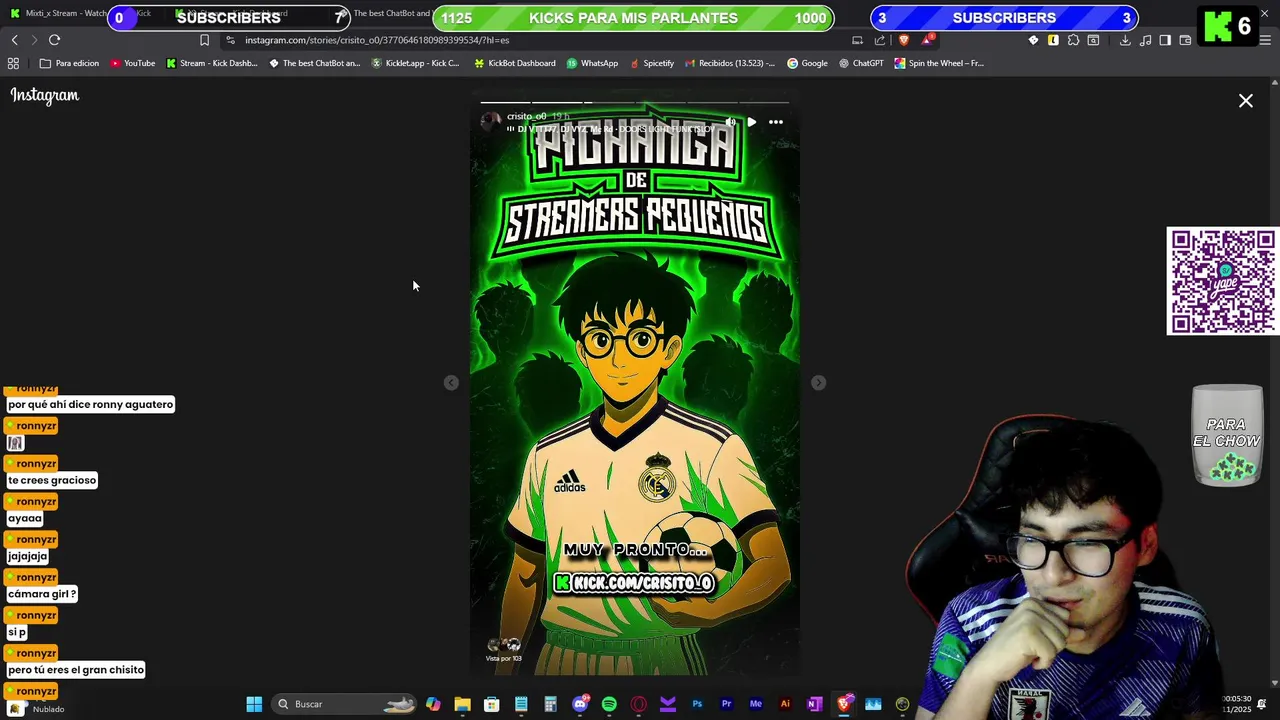Open the Spicetify bookmark
1280x720 pixels.
click(x=651, y=63)
